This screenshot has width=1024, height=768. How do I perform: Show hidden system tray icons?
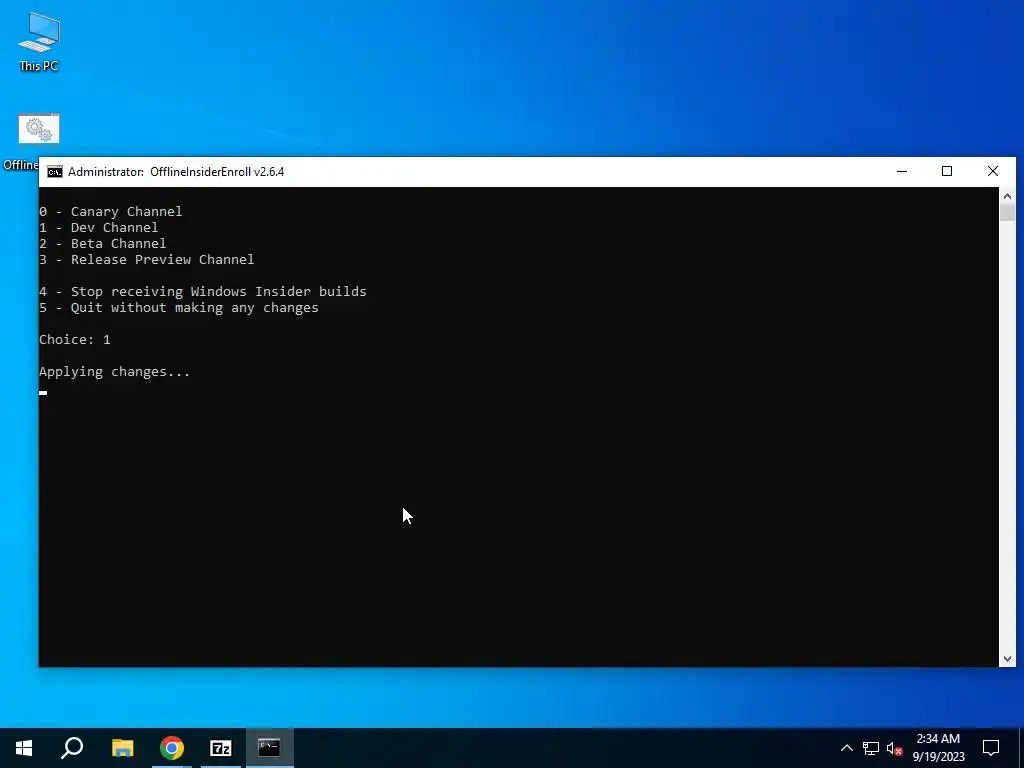846,748
